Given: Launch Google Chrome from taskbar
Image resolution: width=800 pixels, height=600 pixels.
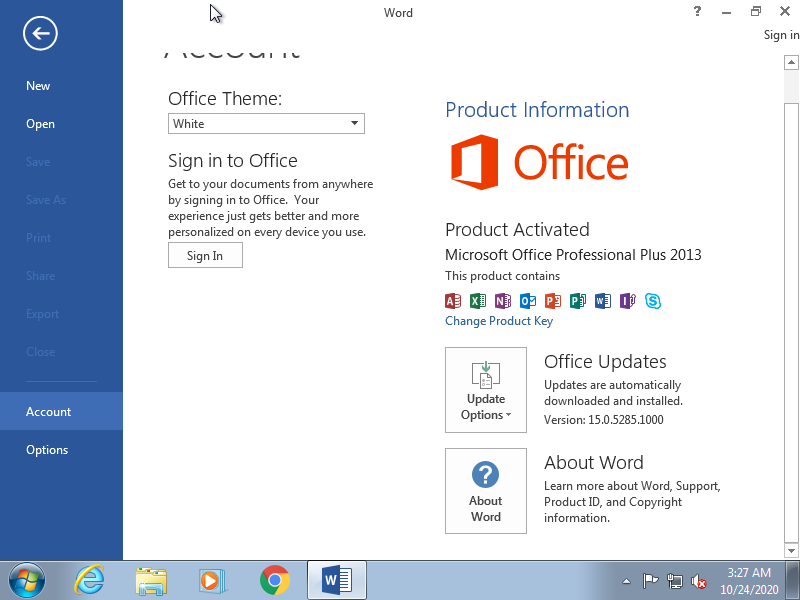Looking at the screenshot, I should click(x=274, y=581).
